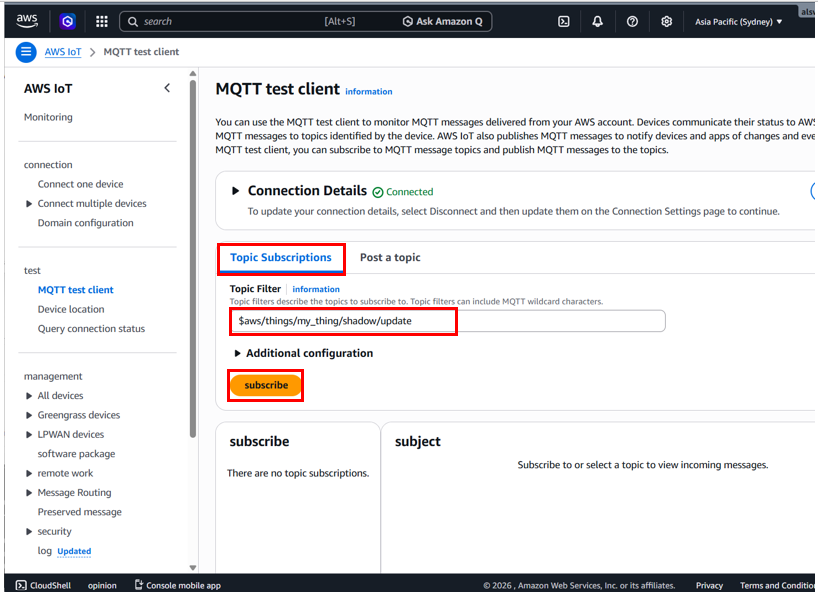
Task: Switch to the Post a topic tab
Action: (390, 258)
